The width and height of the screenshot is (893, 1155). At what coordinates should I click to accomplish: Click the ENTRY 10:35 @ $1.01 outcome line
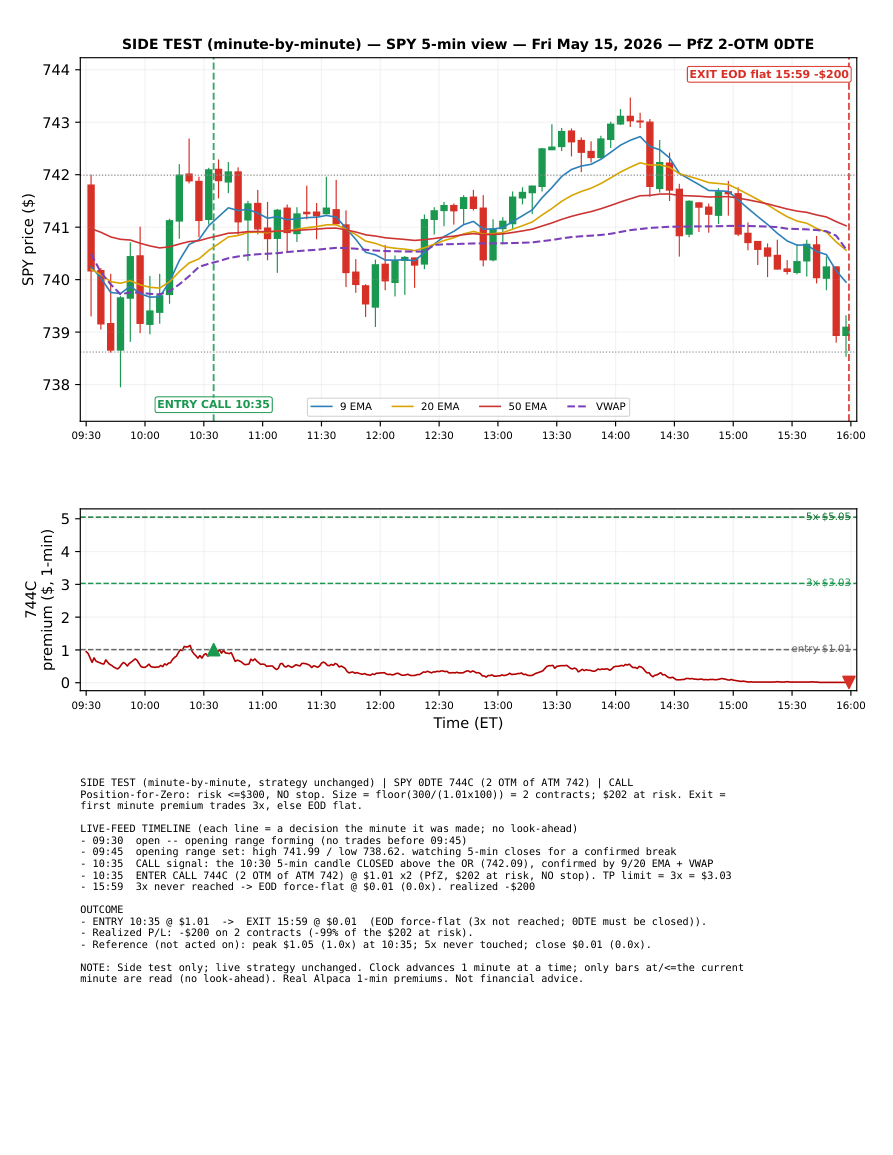click(x=393, y=921)
